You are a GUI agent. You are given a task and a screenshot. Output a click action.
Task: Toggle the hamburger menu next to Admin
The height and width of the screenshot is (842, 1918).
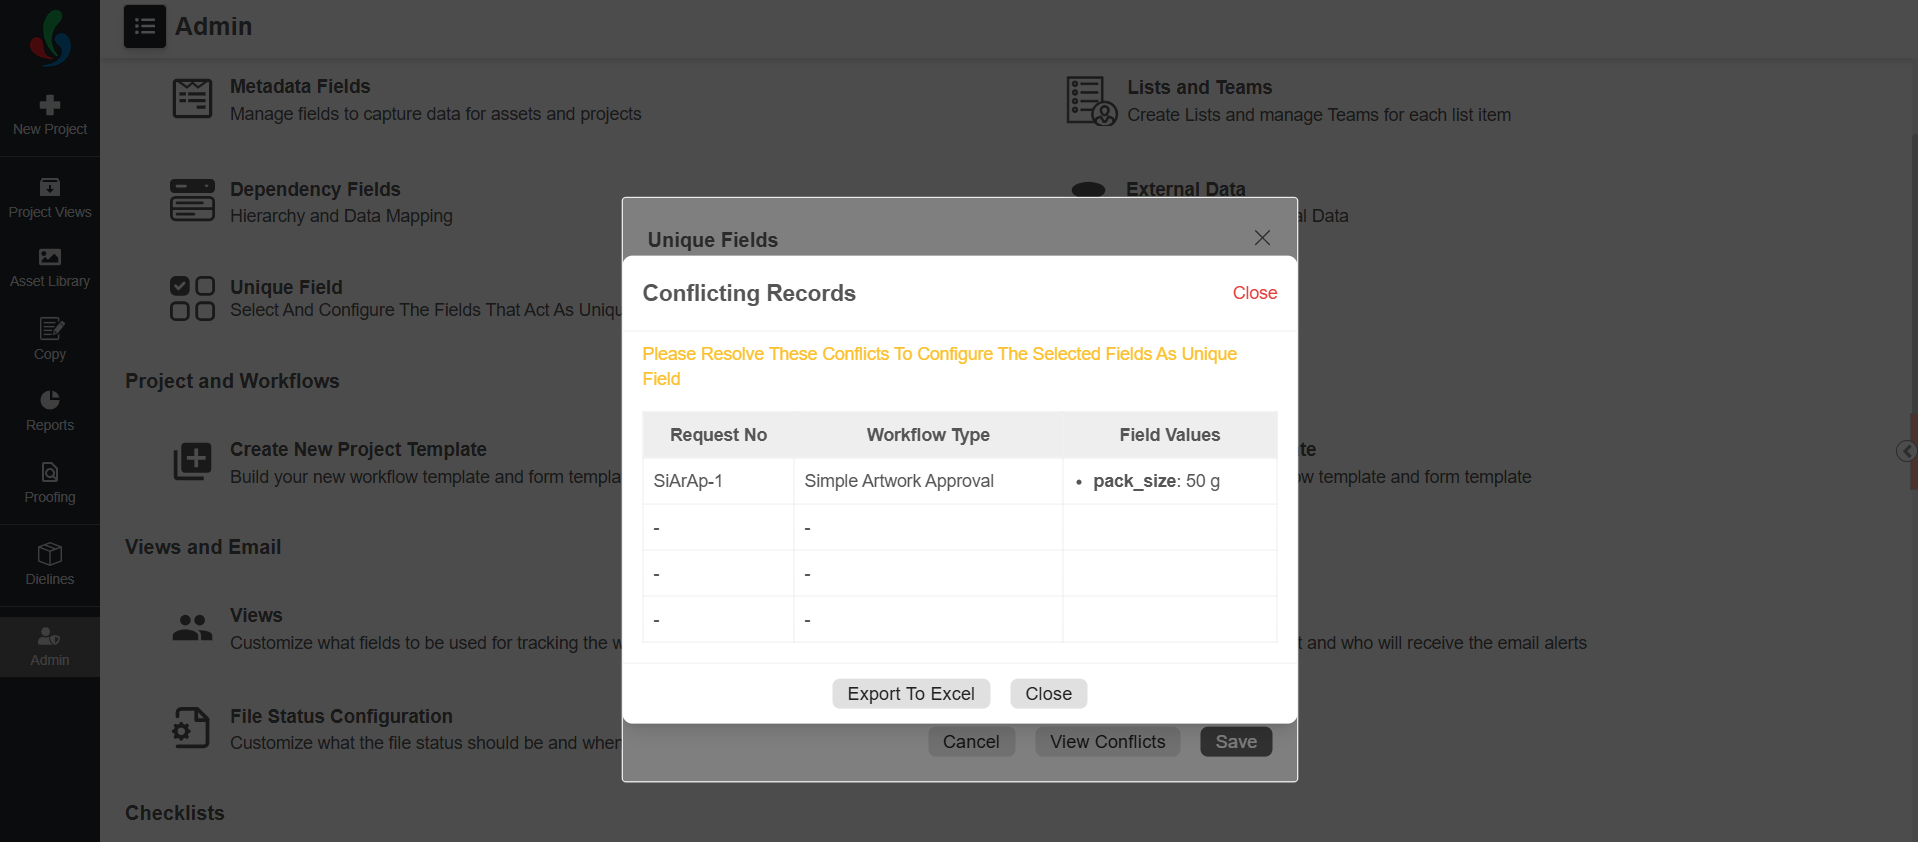(x=145, y=26)
